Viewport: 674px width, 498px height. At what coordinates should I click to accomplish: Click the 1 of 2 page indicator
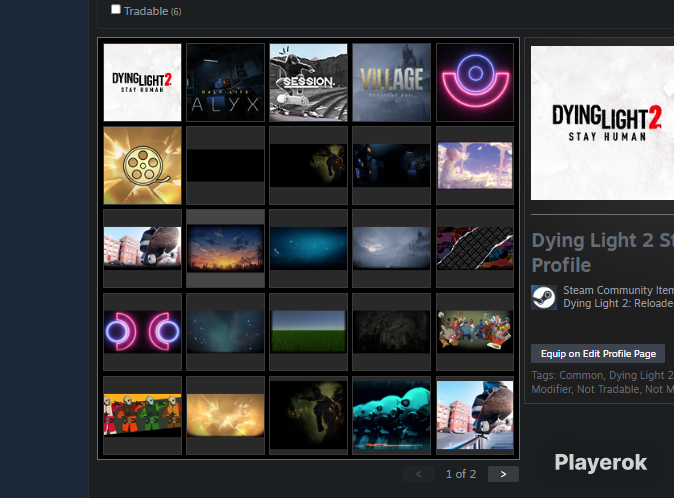[461, 474]
